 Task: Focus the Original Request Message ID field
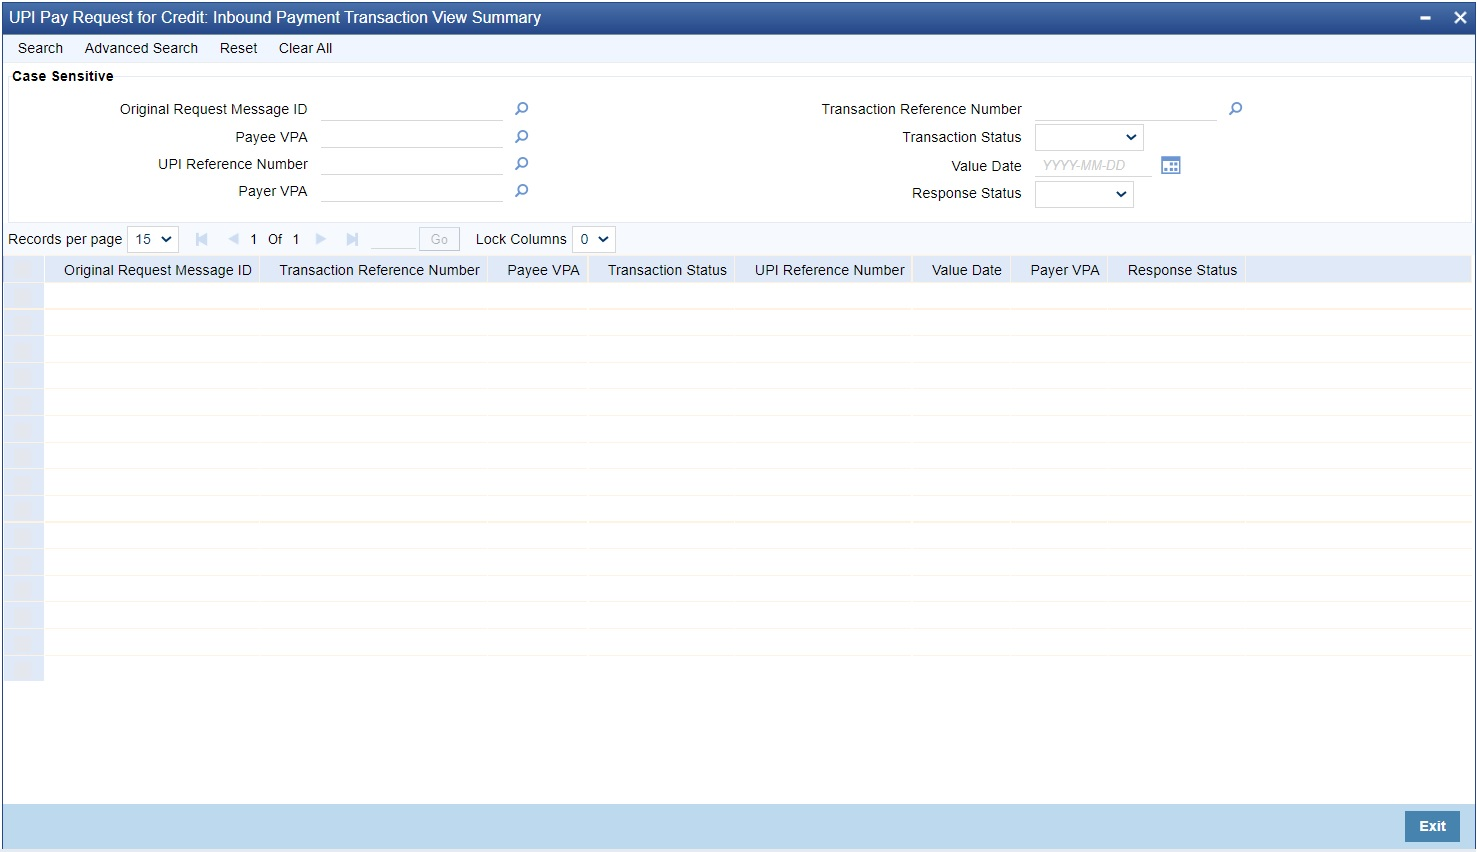tap(412, 109)
